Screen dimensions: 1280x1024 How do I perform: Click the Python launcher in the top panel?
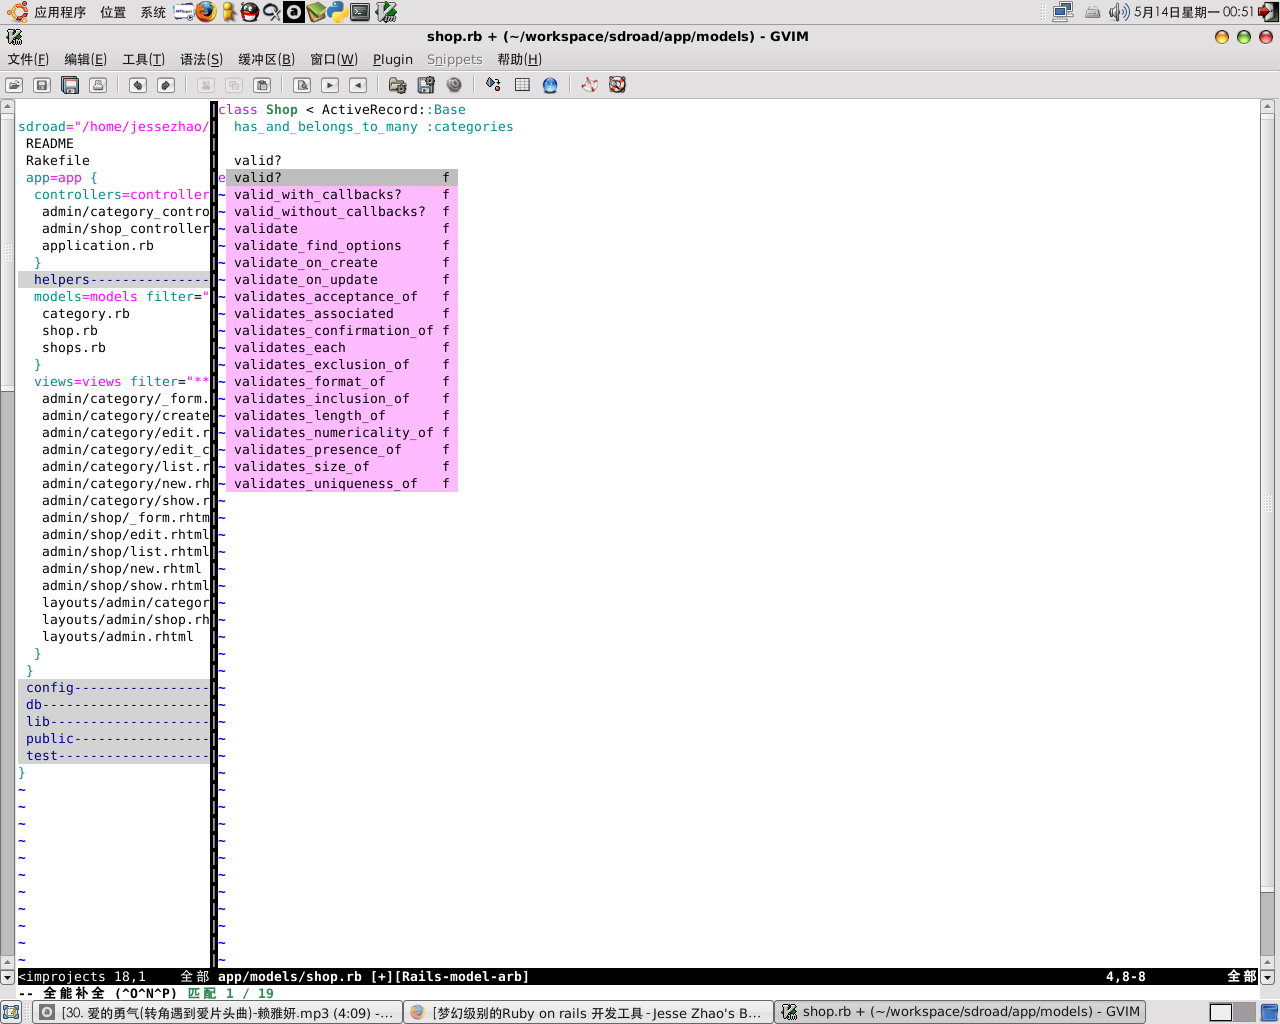pos(338,12)
